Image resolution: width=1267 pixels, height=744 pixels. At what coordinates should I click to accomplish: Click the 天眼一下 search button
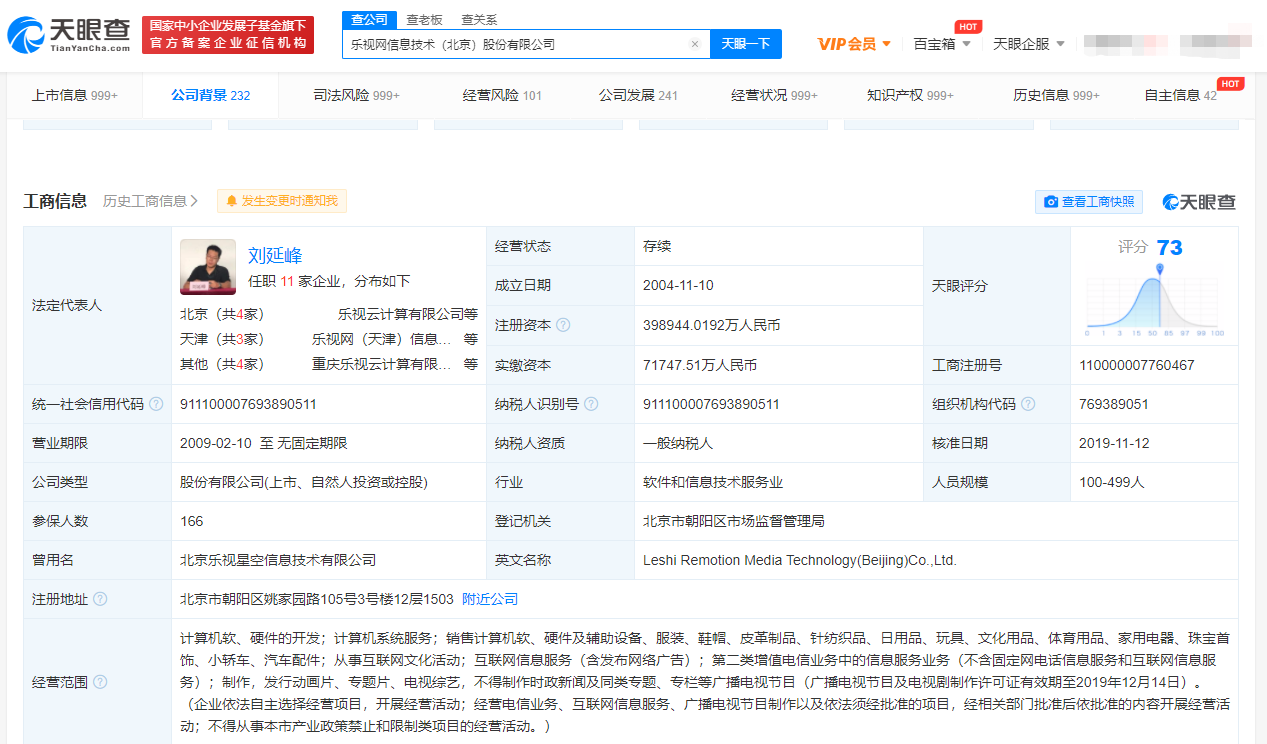[x=746, y=44]
